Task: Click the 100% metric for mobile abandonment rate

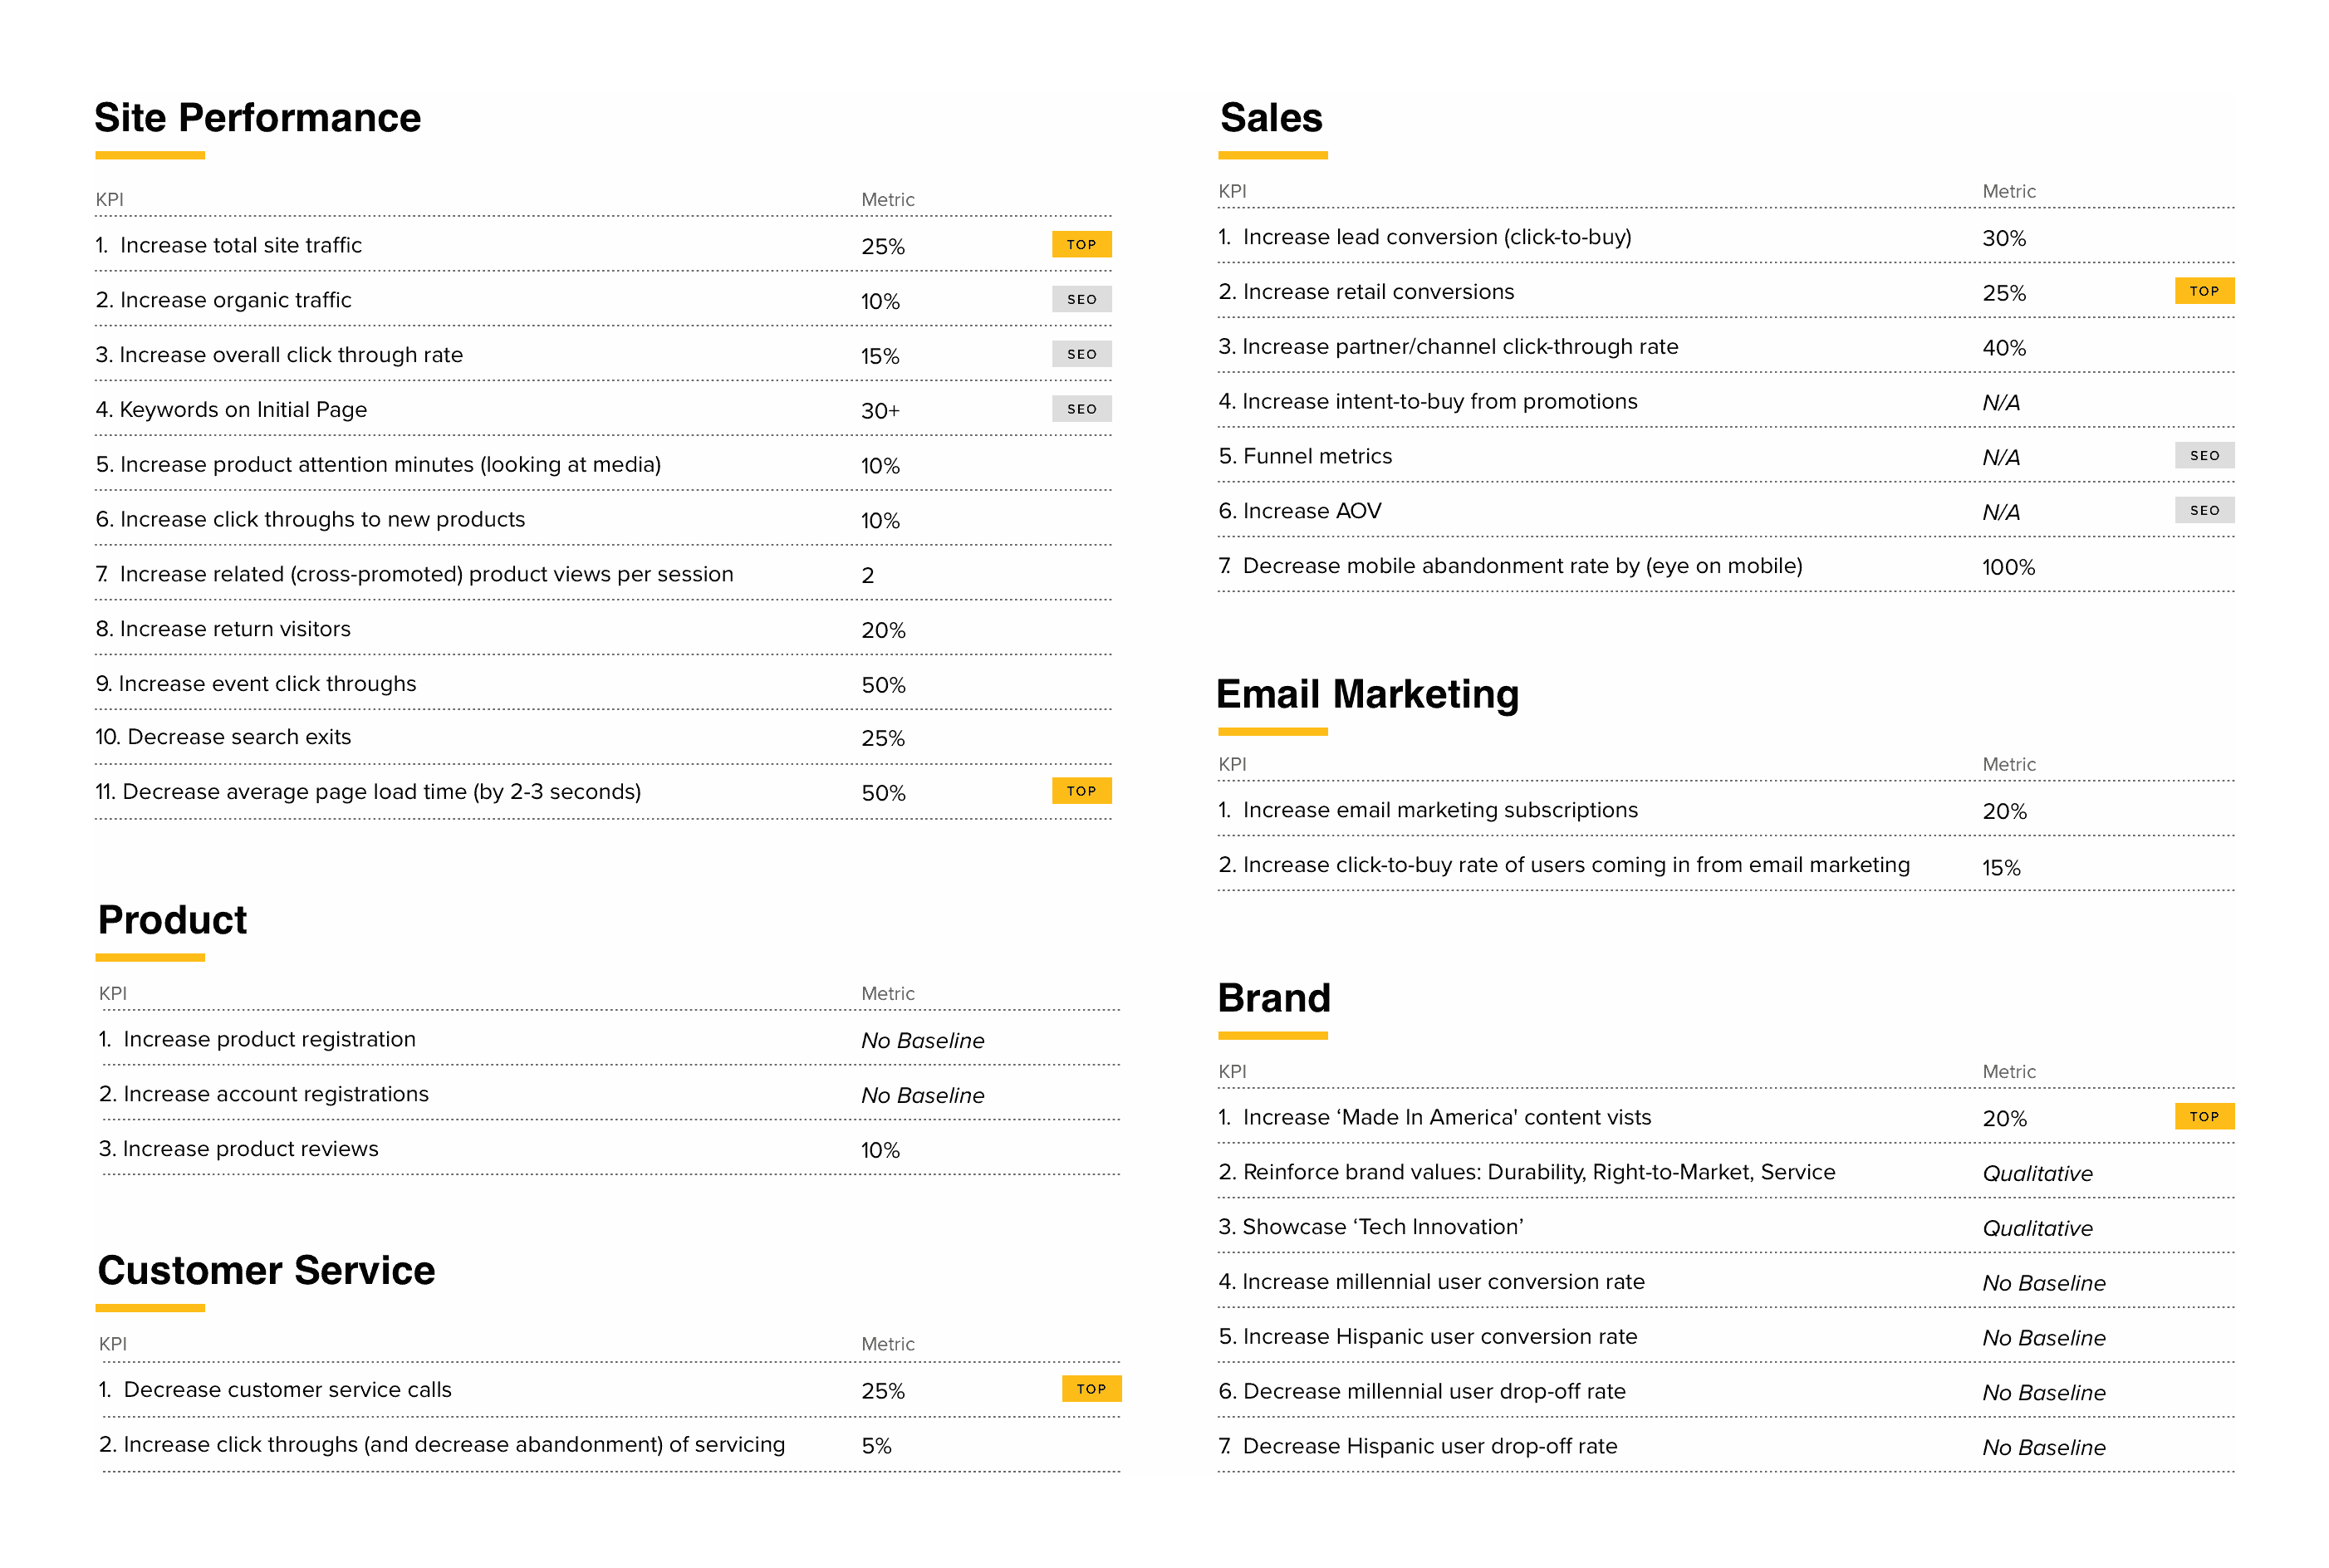Action: coord(2008,567)
